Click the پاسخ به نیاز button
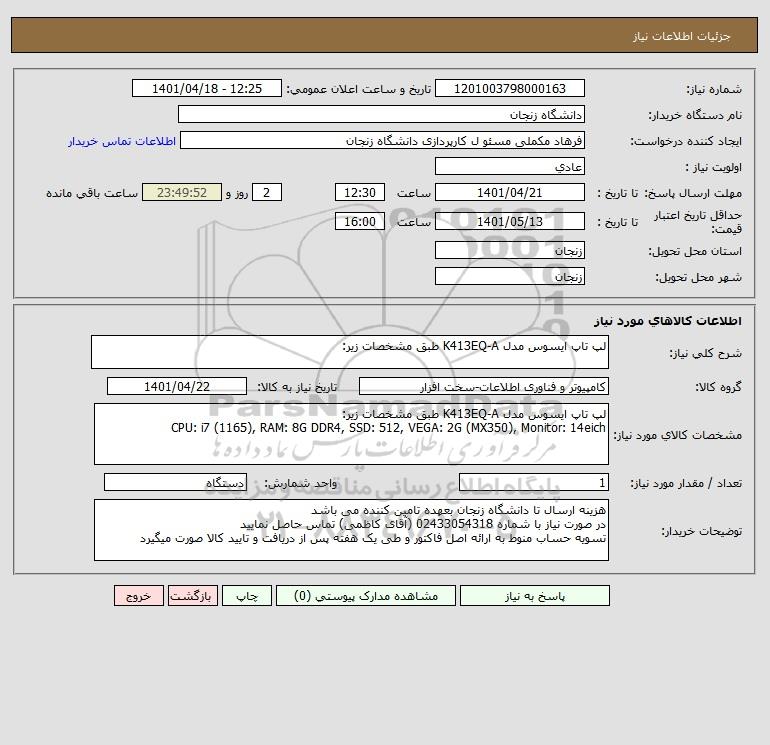This screenshot has width=770, height=745. click(x=535, y=596)
